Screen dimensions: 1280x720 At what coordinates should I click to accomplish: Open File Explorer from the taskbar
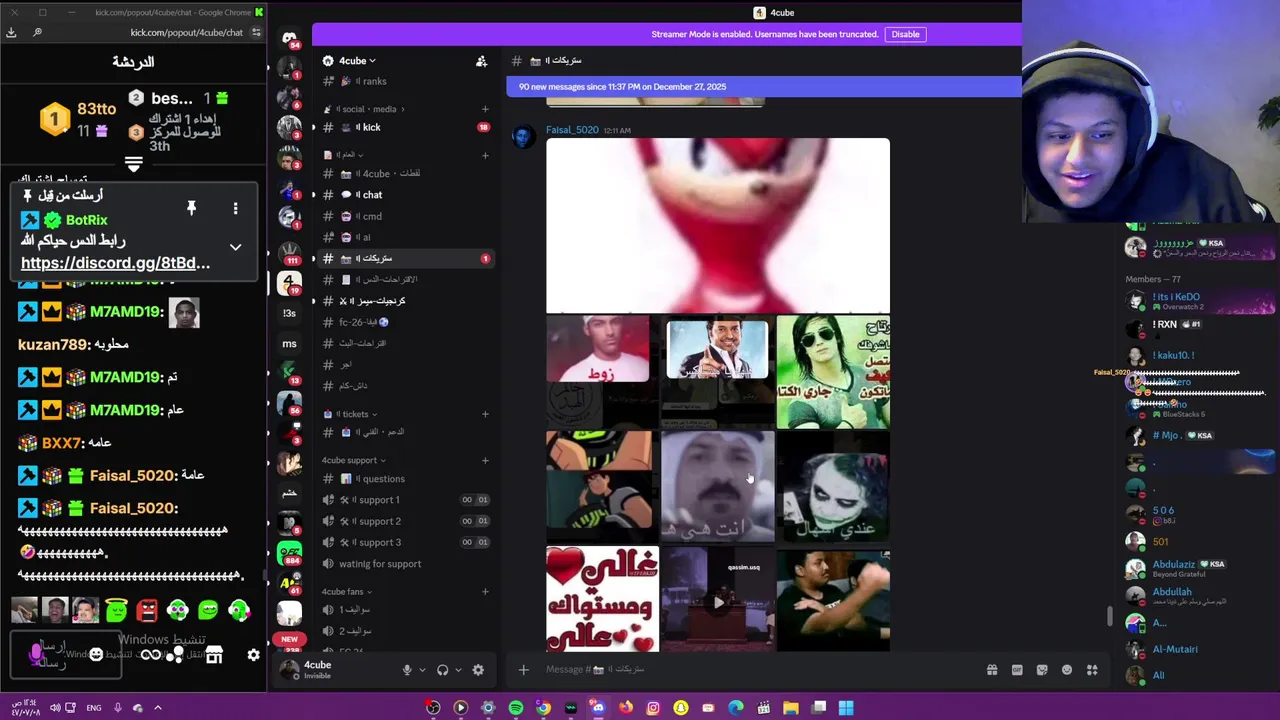[x=790, y=708]
